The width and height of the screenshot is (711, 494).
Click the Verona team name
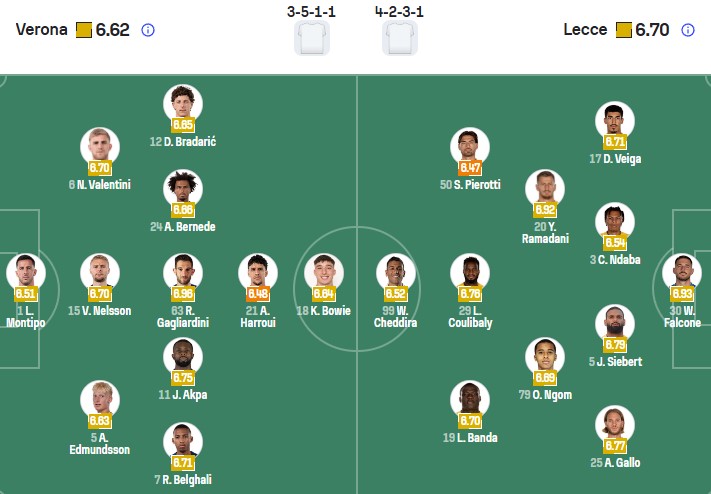tap(41, 30)
